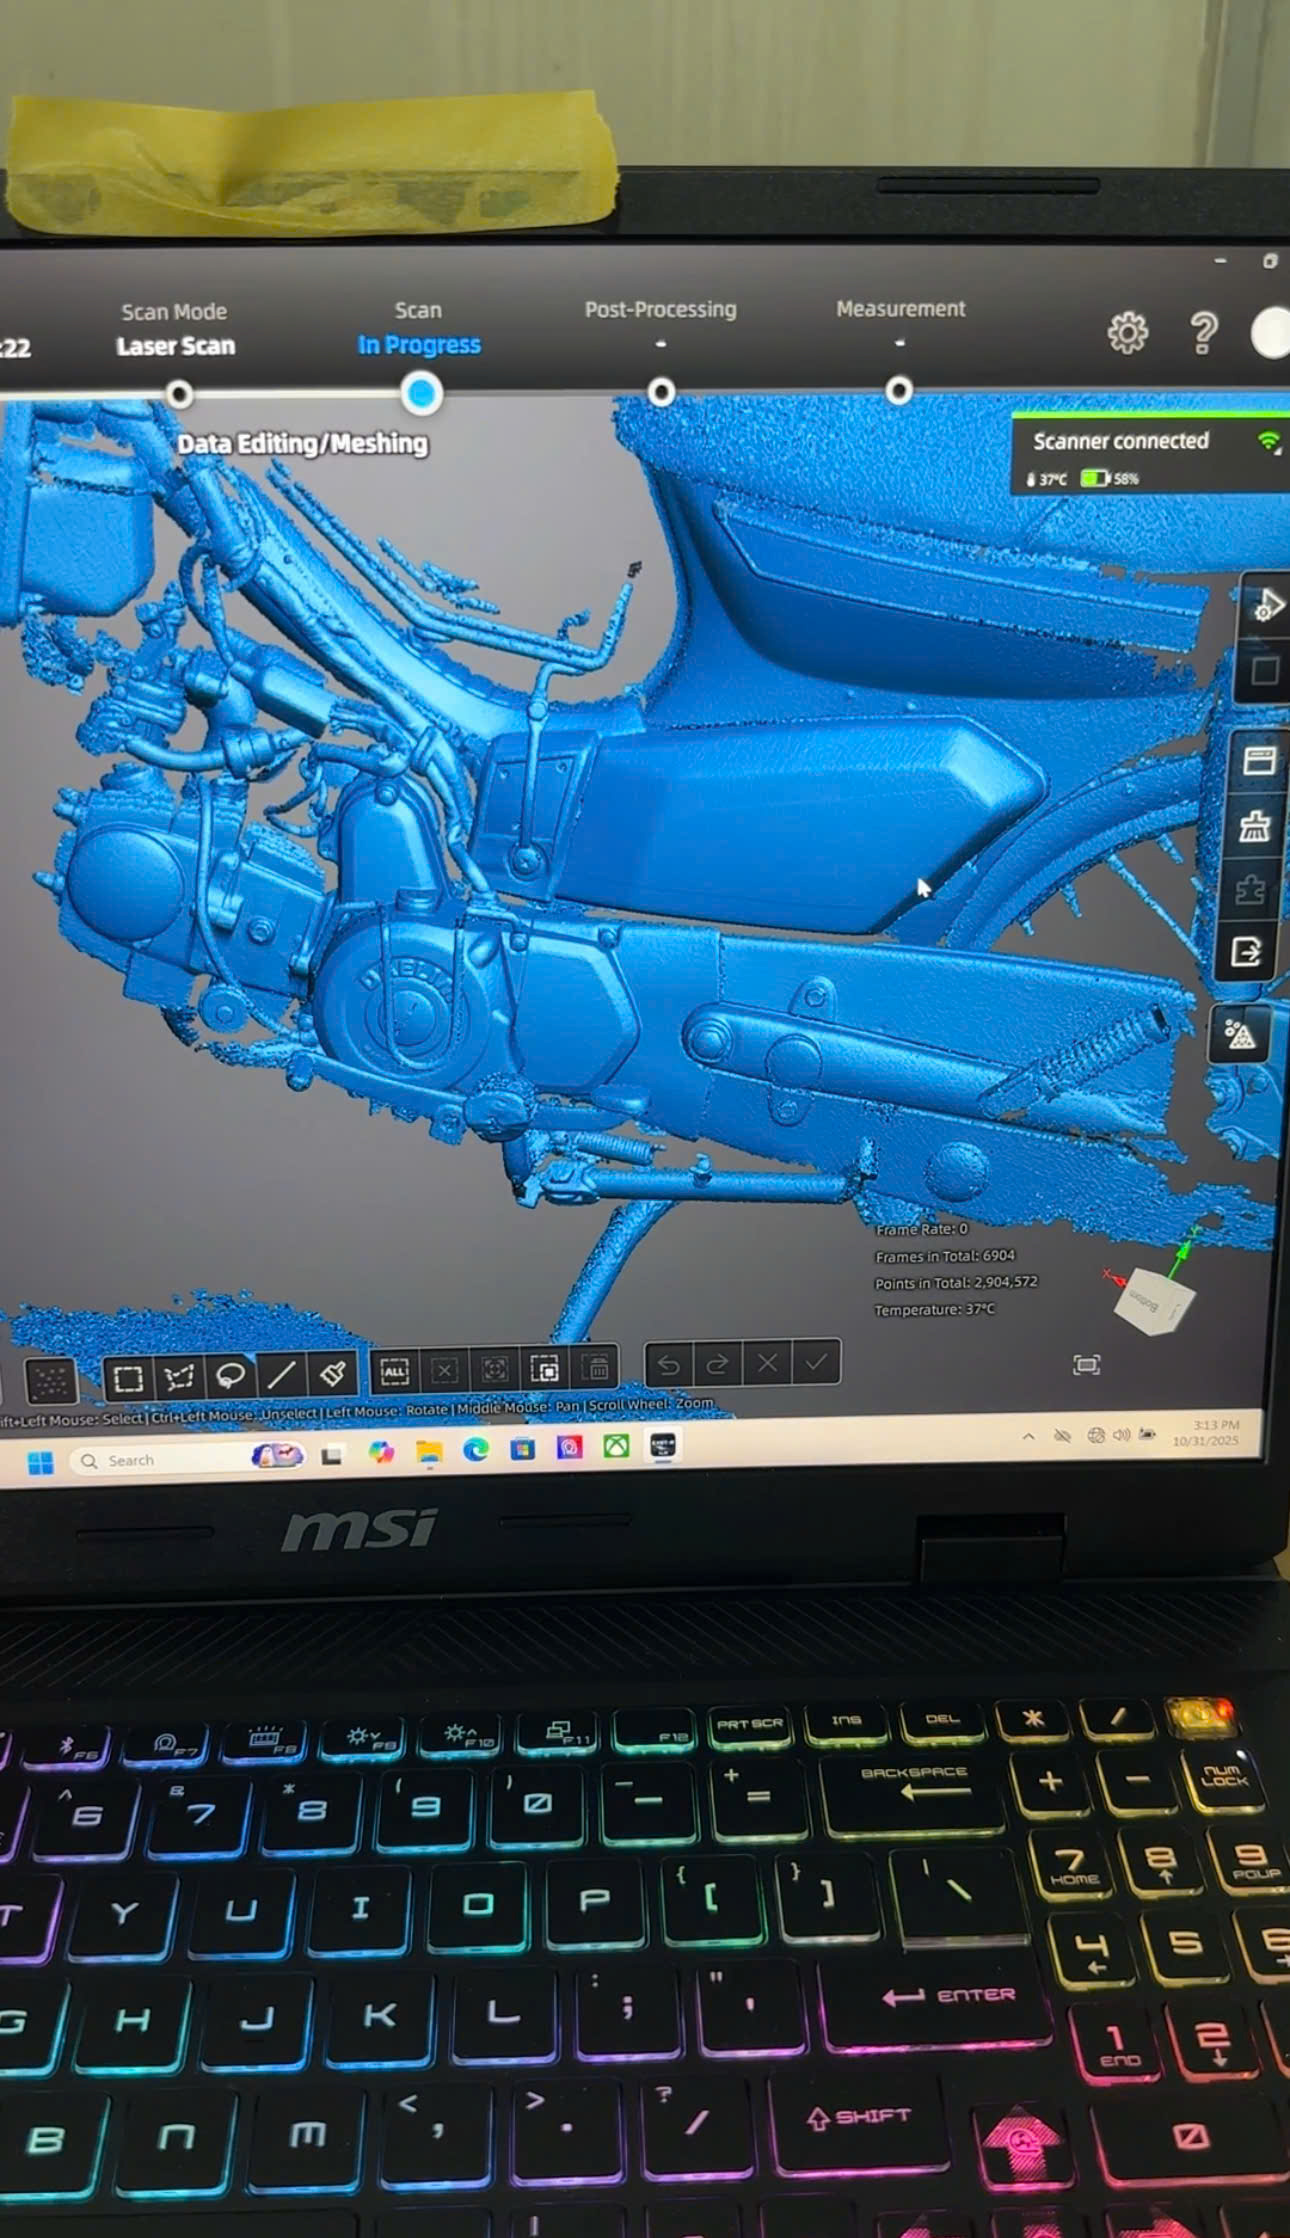Start scan using play-gear icon
1290x2238 pixels.
[x=1267, y=605]
